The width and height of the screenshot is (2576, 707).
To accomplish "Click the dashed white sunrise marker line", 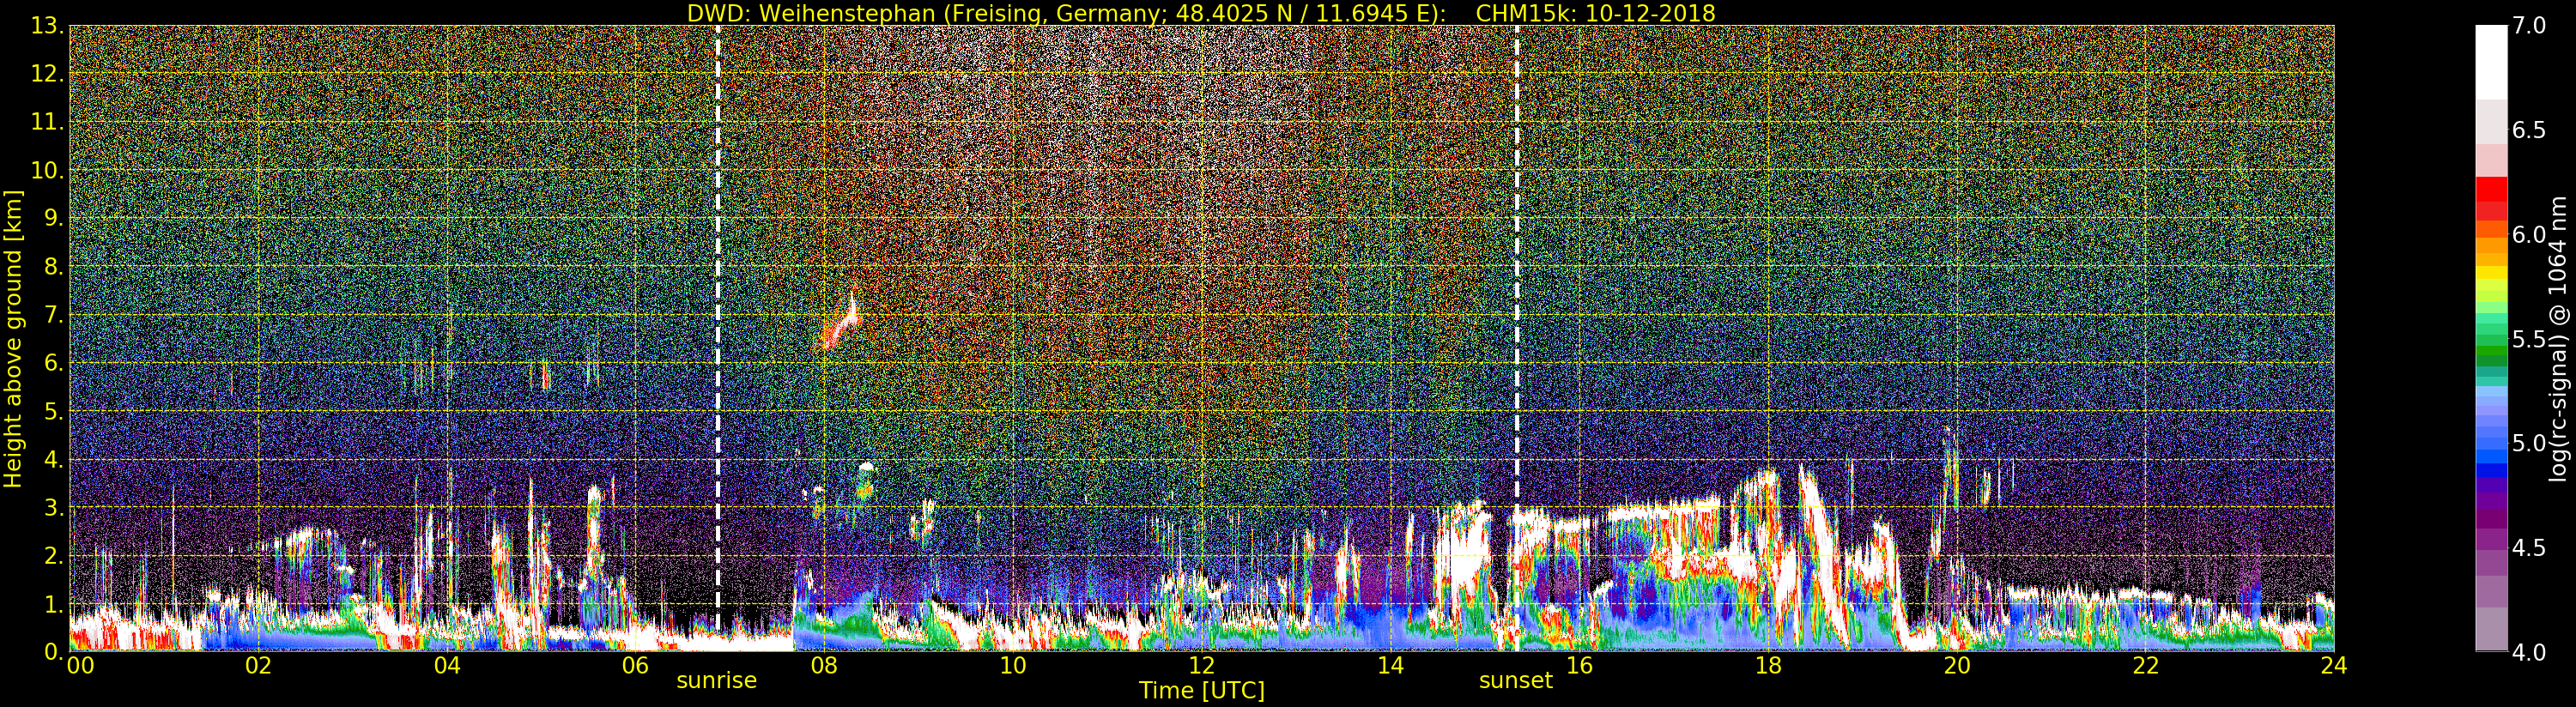I will (x=717, y=338).
